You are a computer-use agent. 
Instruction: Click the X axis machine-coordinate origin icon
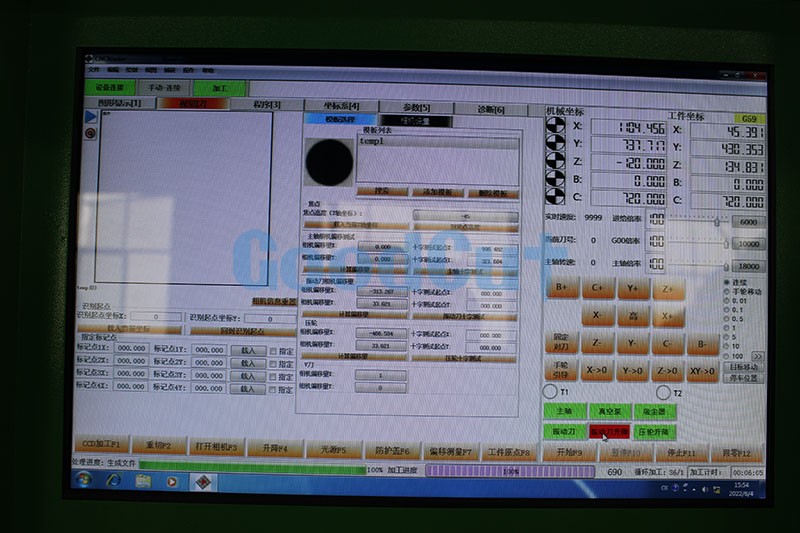556,125
